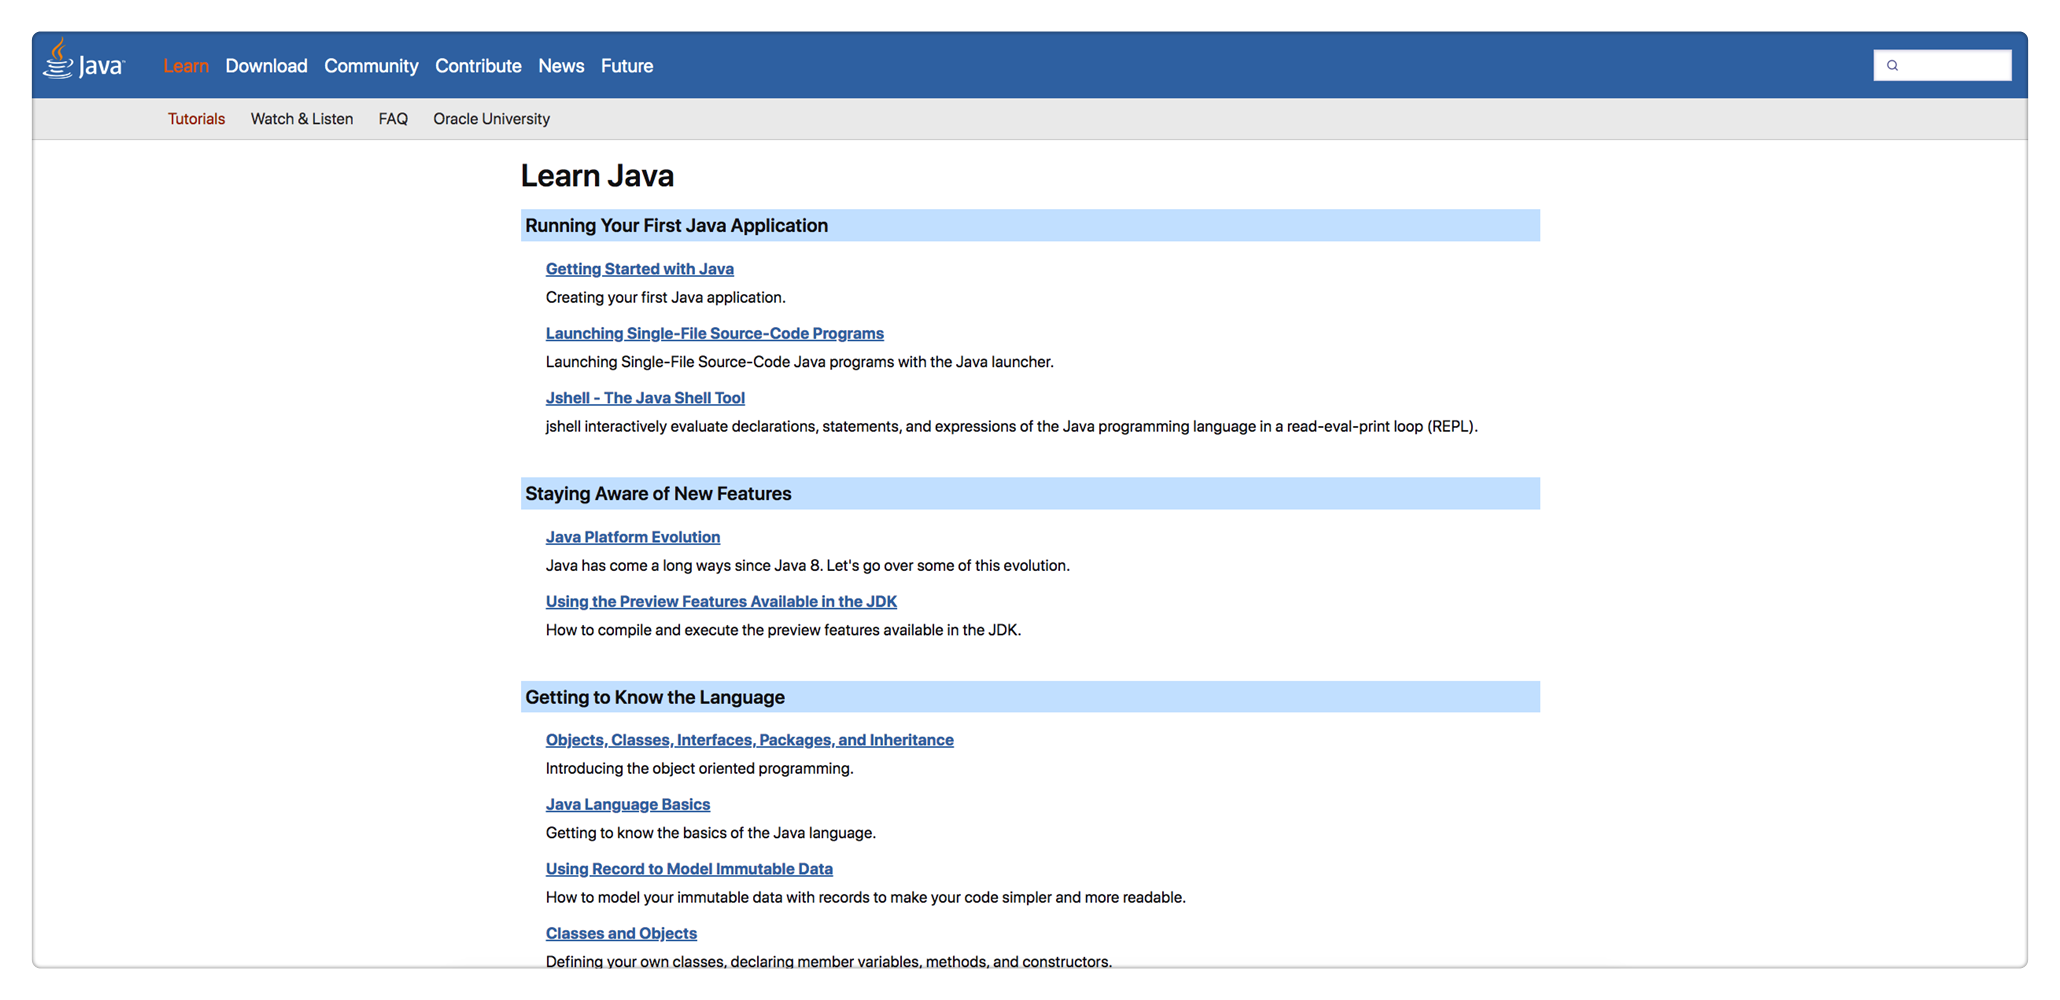This screenshot has width=2060, height=1000.
Task: Click text about Java since Java 8
Action: (x=808, y=565)
